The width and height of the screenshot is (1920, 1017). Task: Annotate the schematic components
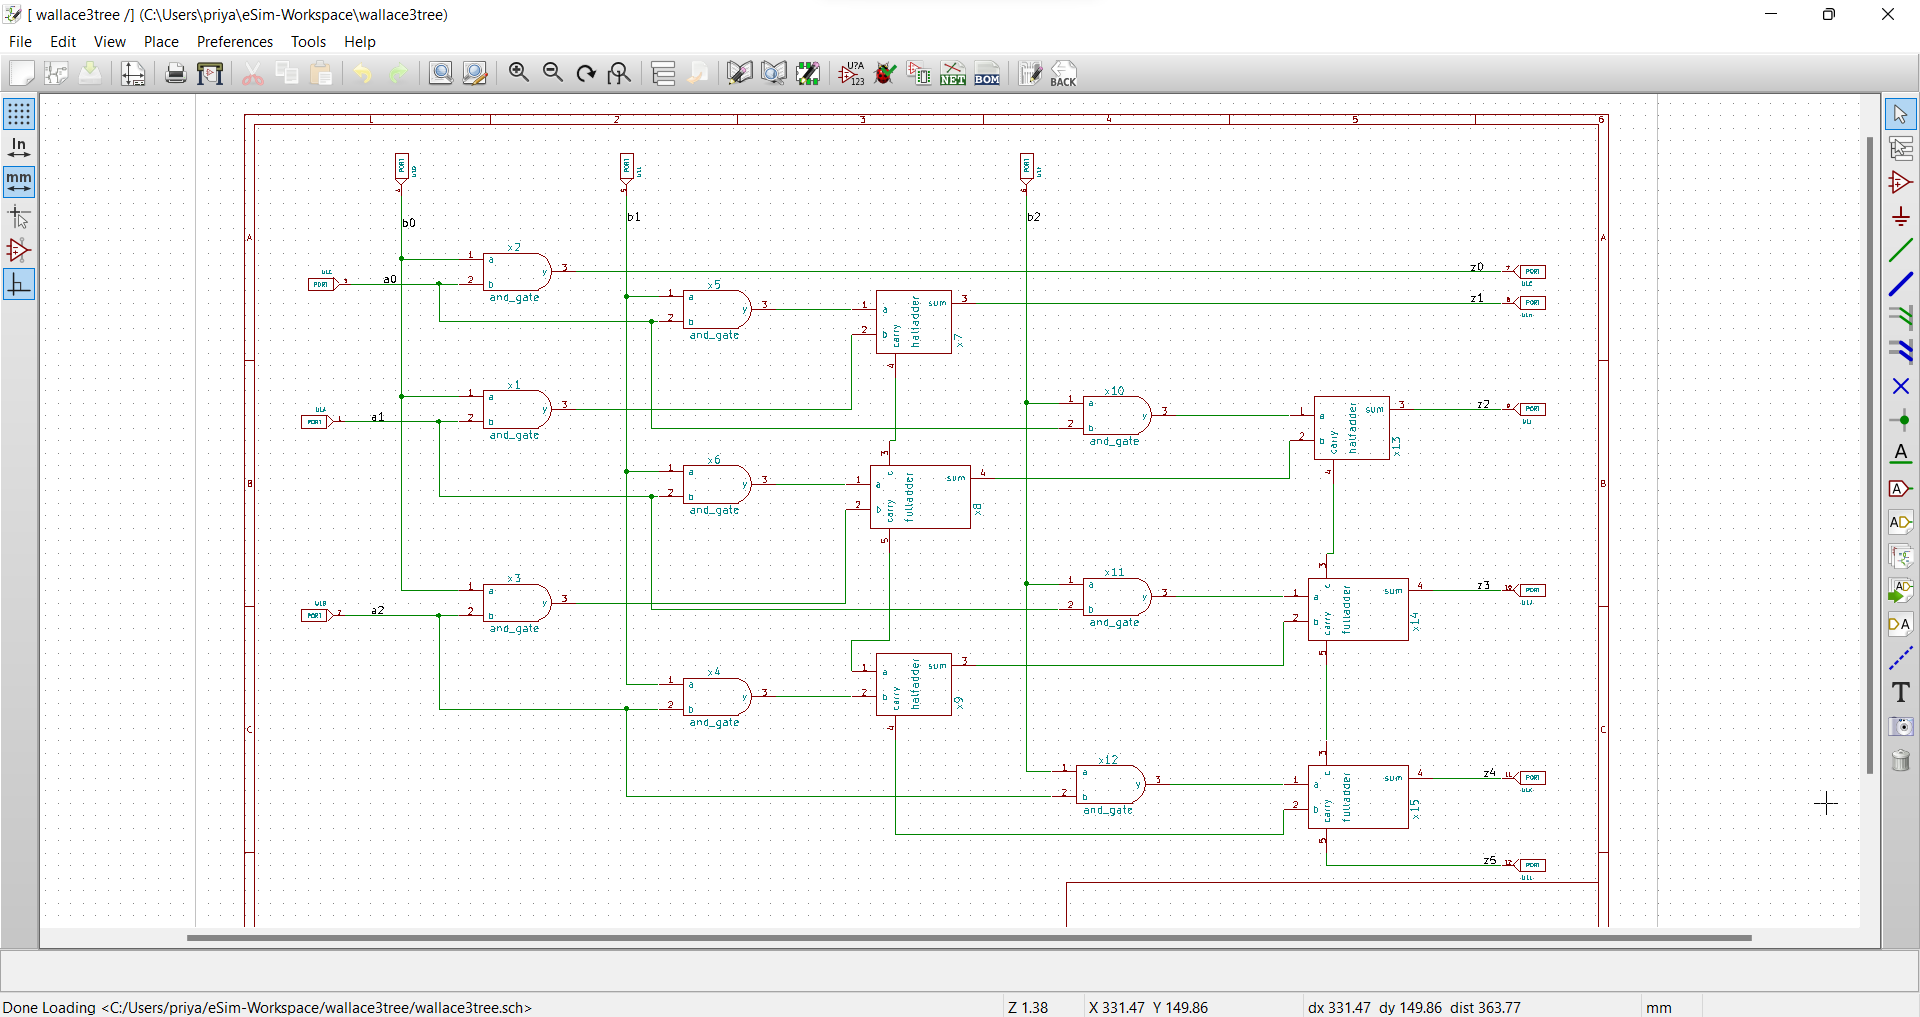851,73
